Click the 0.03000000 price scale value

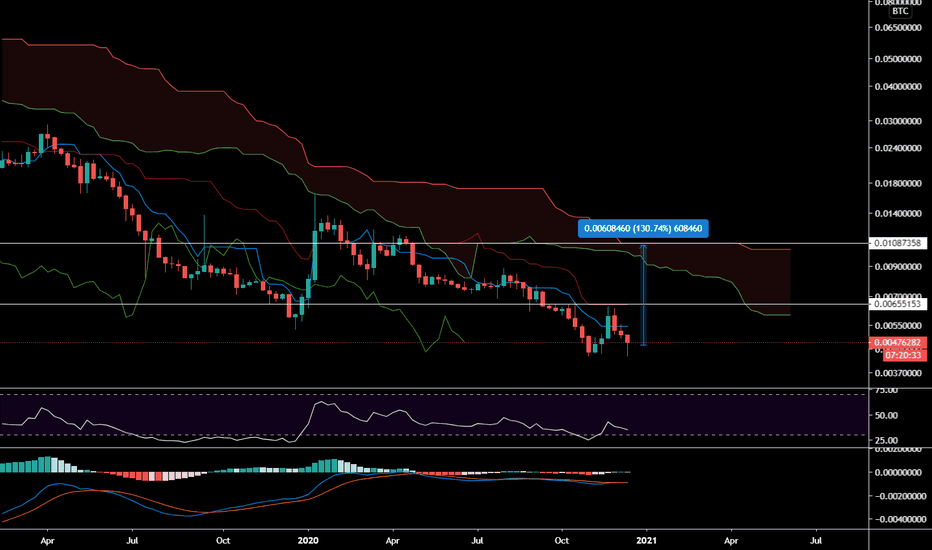898,121
